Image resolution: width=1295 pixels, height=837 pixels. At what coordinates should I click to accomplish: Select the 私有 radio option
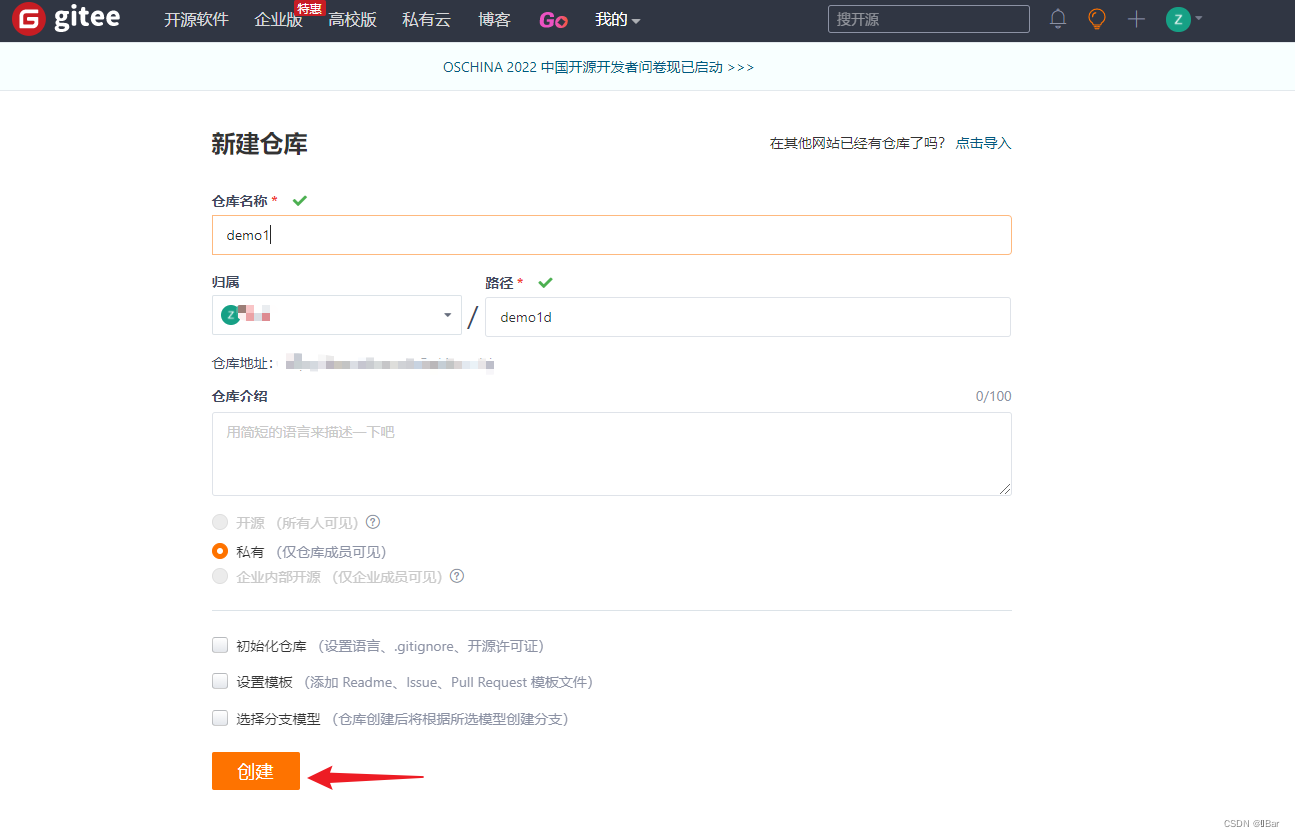[x=220, y=551]
